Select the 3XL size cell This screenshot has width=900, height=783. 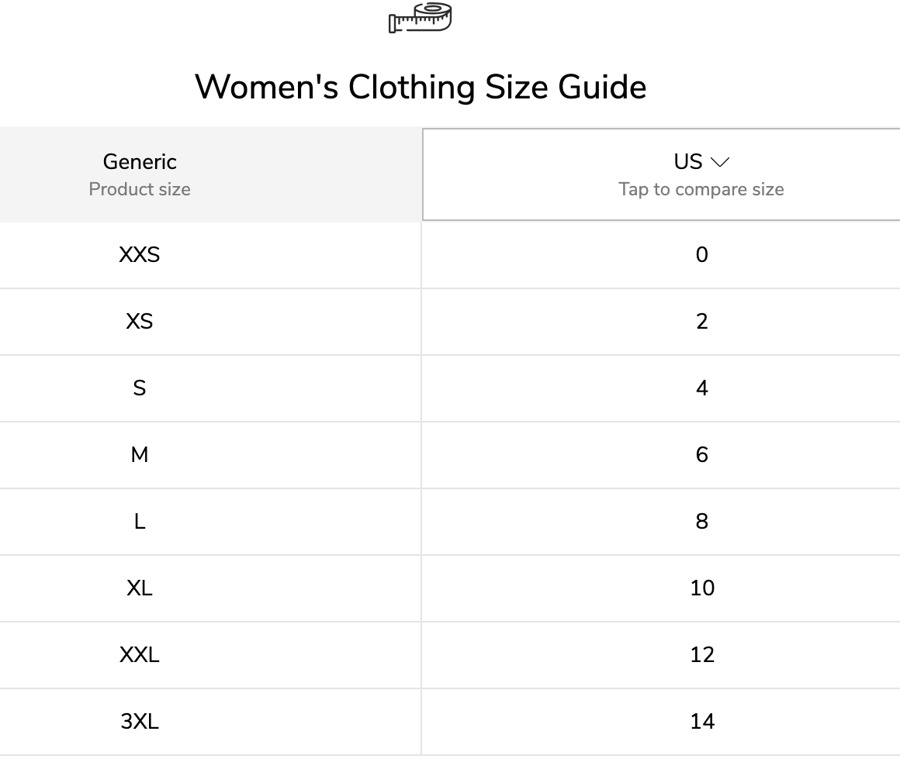pos(139,721)
